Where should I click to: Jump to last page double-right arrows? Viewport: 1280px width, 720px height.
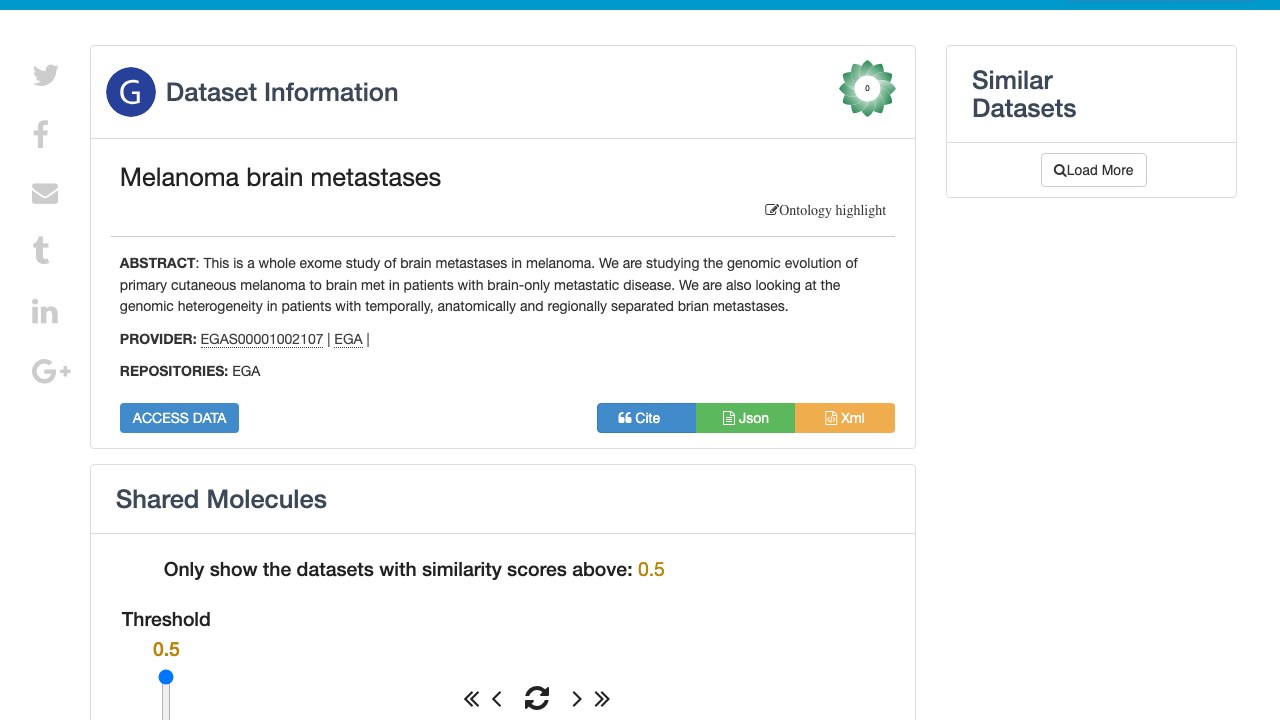pos(602,699)
